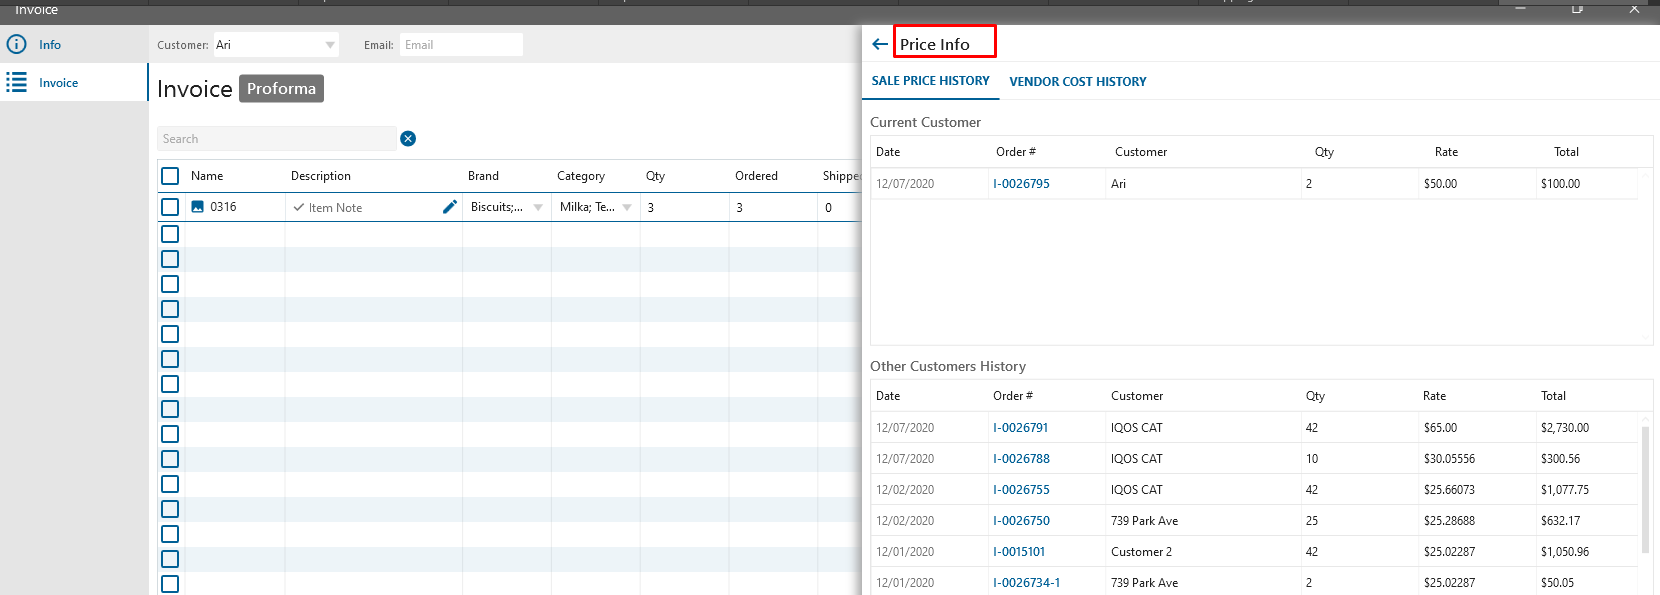Click the Other Customers History vertical scrollbar
1660x595 pixels.
click(1645, 490)
